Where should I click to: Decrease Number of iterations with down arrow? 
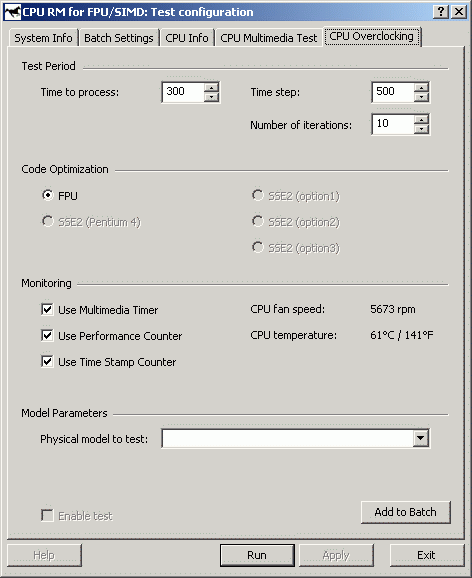pos(421,129)
